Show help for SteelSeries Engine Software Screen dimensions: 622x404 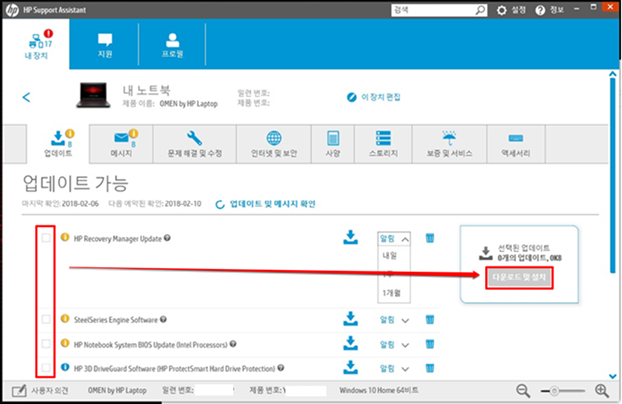coord(163,319)
